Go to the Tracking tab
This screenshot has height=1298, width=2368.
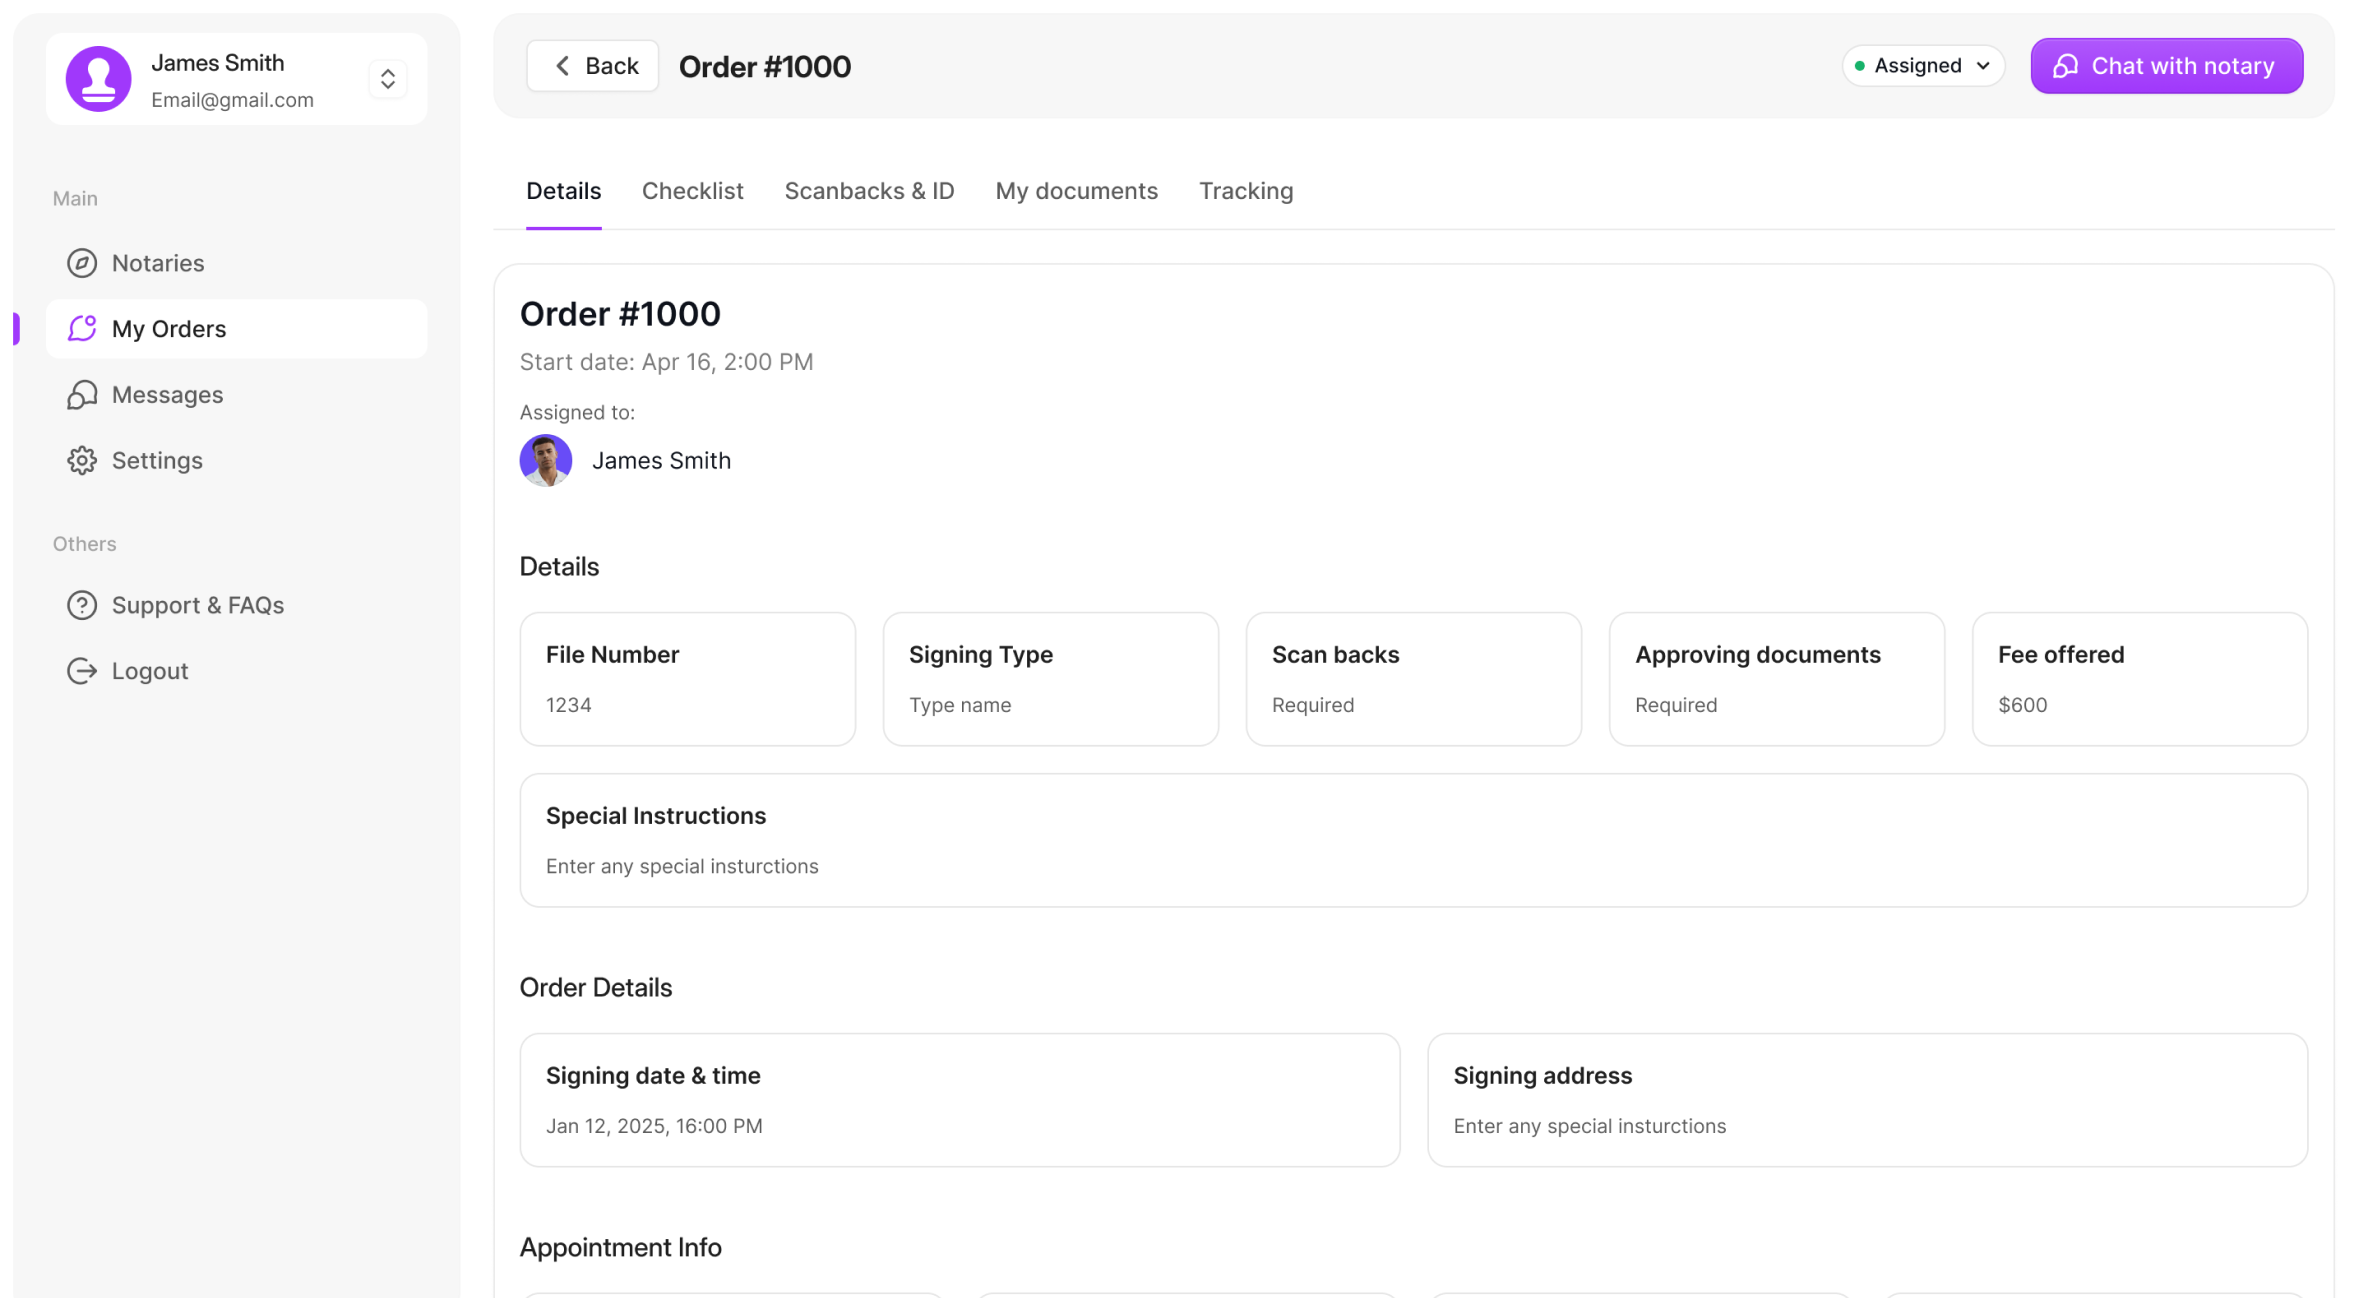pyautogui.click(x=1246, y=191)
